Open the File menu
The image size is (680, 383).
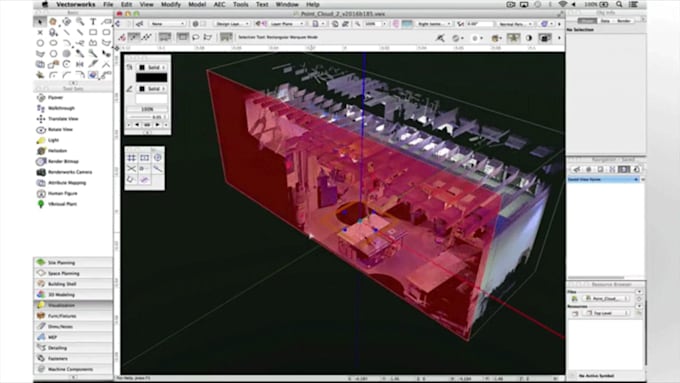[108, 4]
